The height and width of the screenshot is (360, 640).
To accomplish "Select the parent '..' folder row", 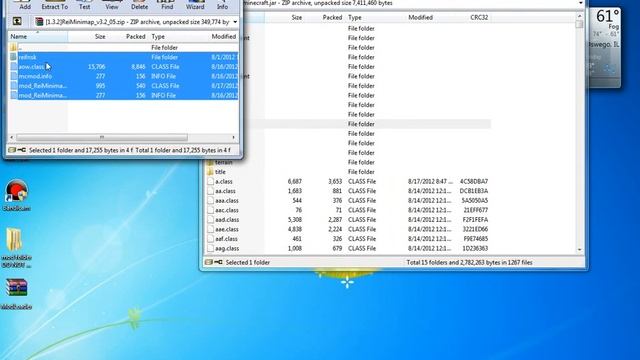I will click(x=124, y=48).
